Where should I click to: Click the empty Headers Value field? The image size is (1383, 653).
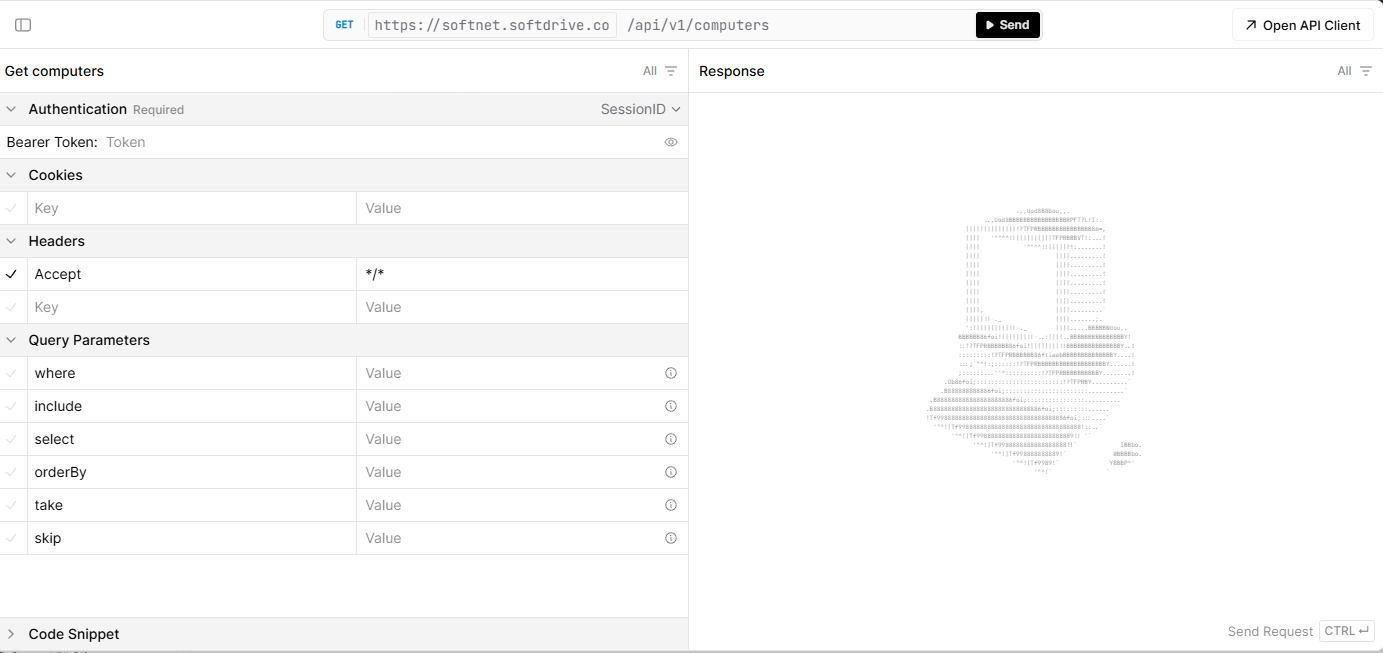(x=522, y=307)
